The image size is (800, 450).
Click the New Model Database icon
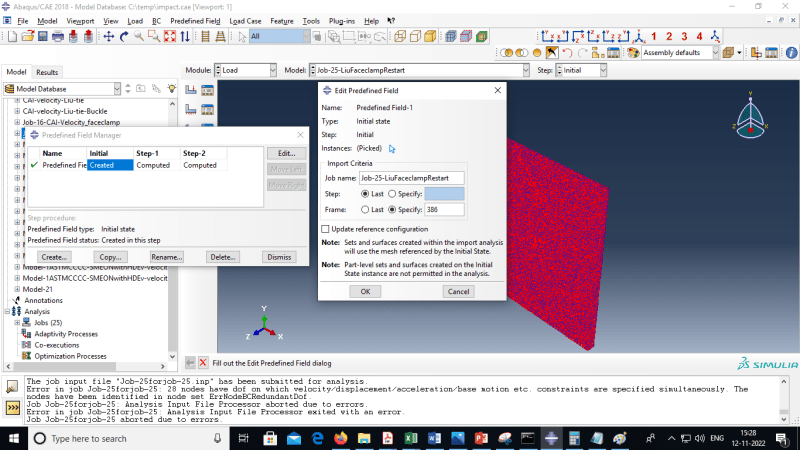[x=12, y=36]
